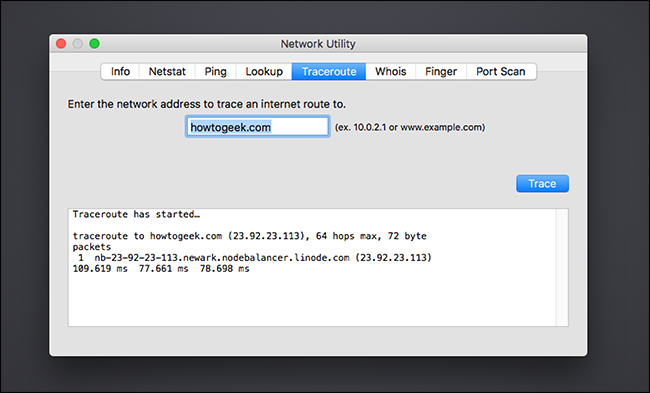Close the Network Utility window
Image resolution: width=650 pixels, height=393 pixels.
pyautogui.click(x=61, y=44)
